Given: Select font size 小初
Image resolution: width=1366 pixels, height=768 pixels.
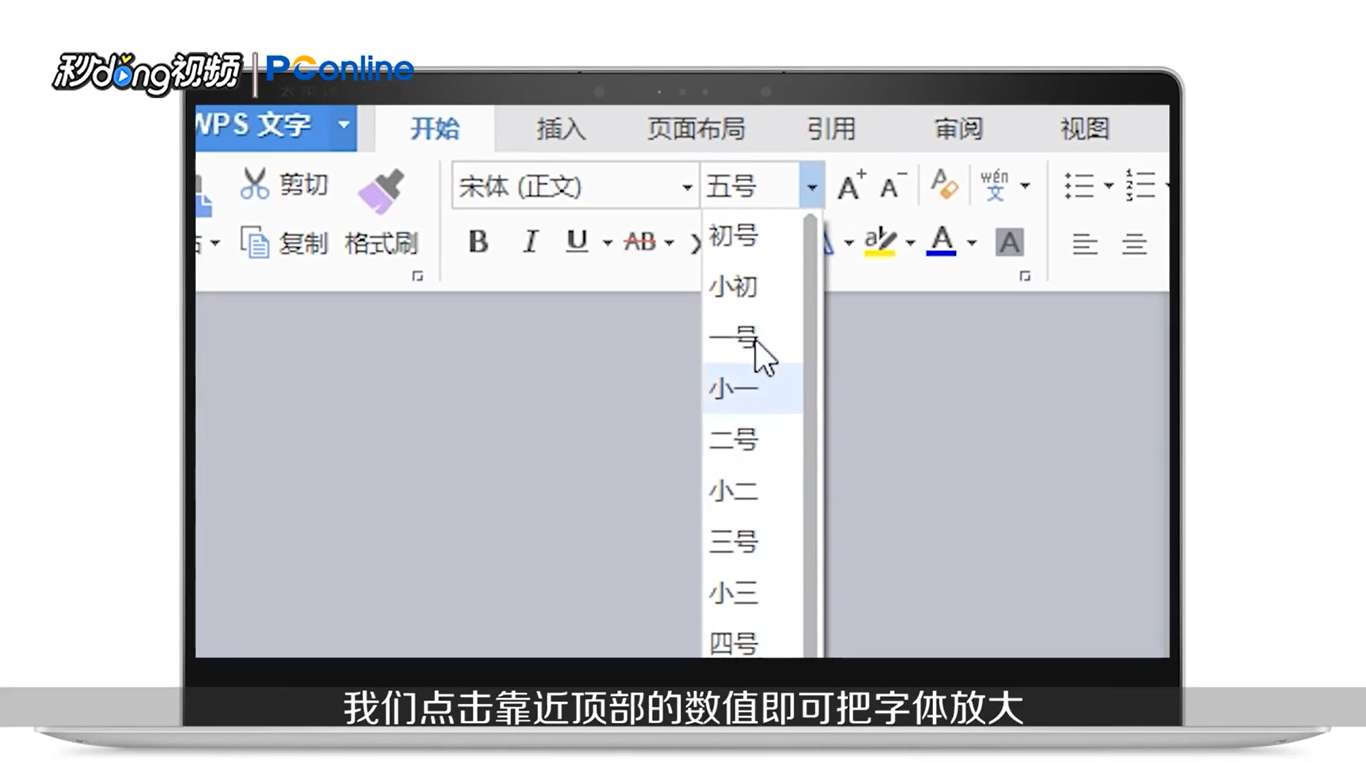Looking at the screenshot, I should [x=752, y=287].
